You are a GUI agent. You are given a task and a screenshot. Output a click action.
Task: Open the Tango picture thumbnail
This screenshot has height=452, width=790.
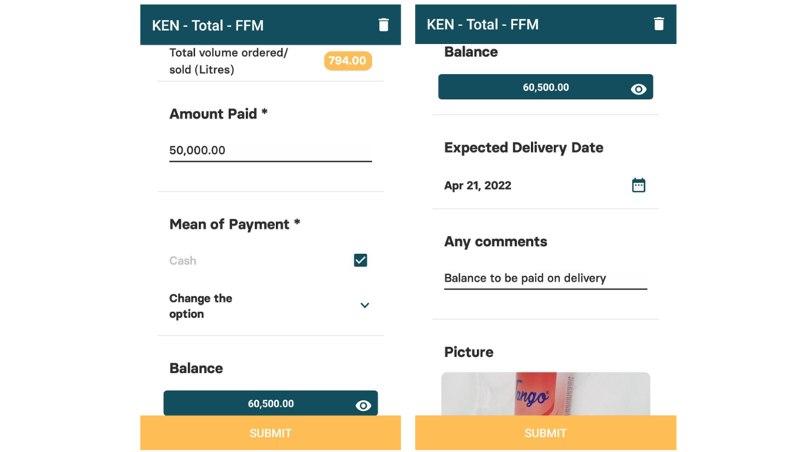(545, 394)
